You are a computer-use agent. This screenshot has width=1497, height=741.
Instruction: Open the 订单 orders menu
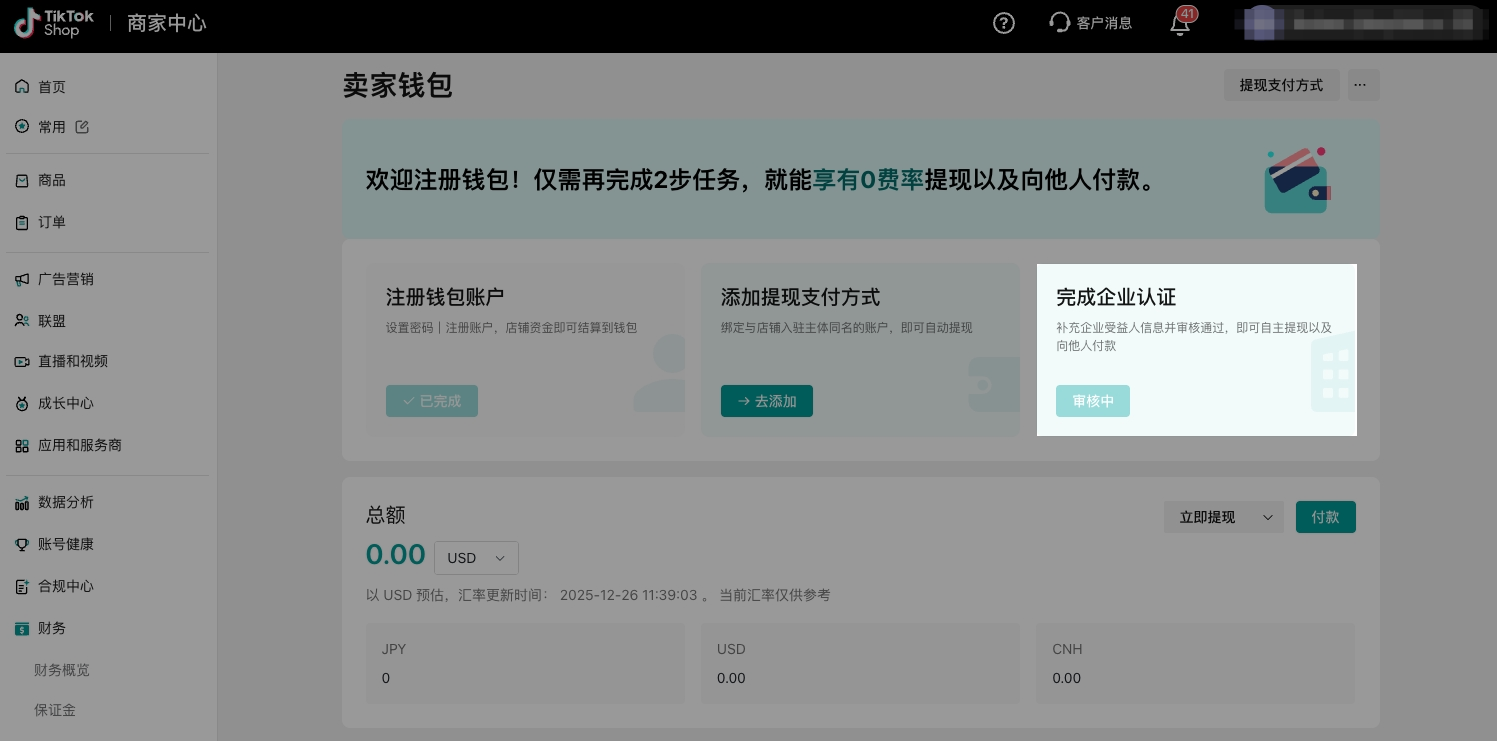pos(52,222)
